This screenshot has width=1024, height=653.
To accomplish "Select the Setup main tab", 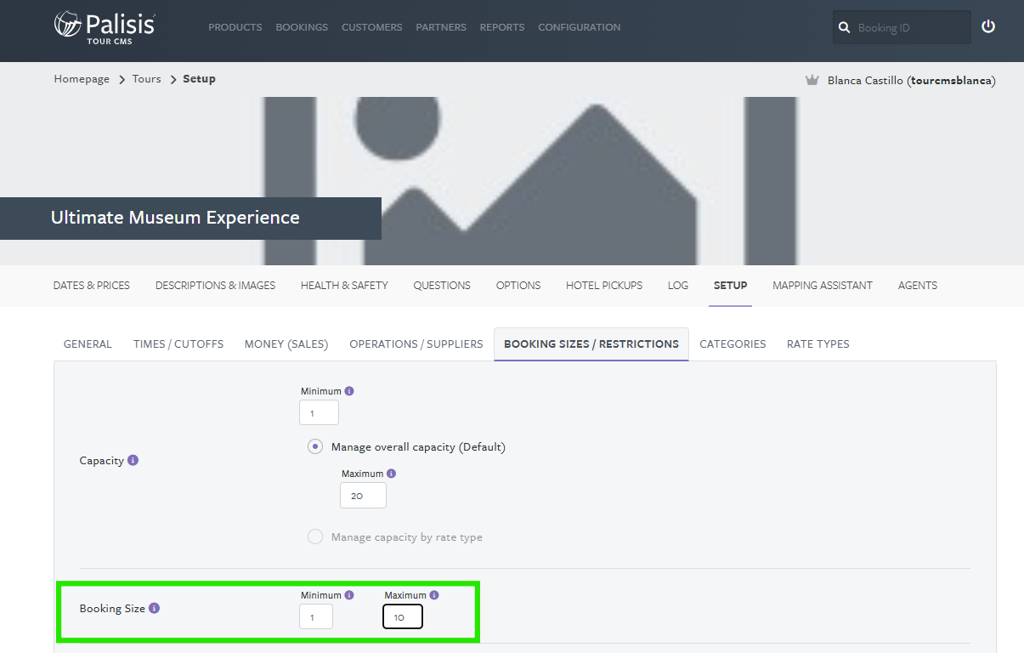I will [730, 285].
